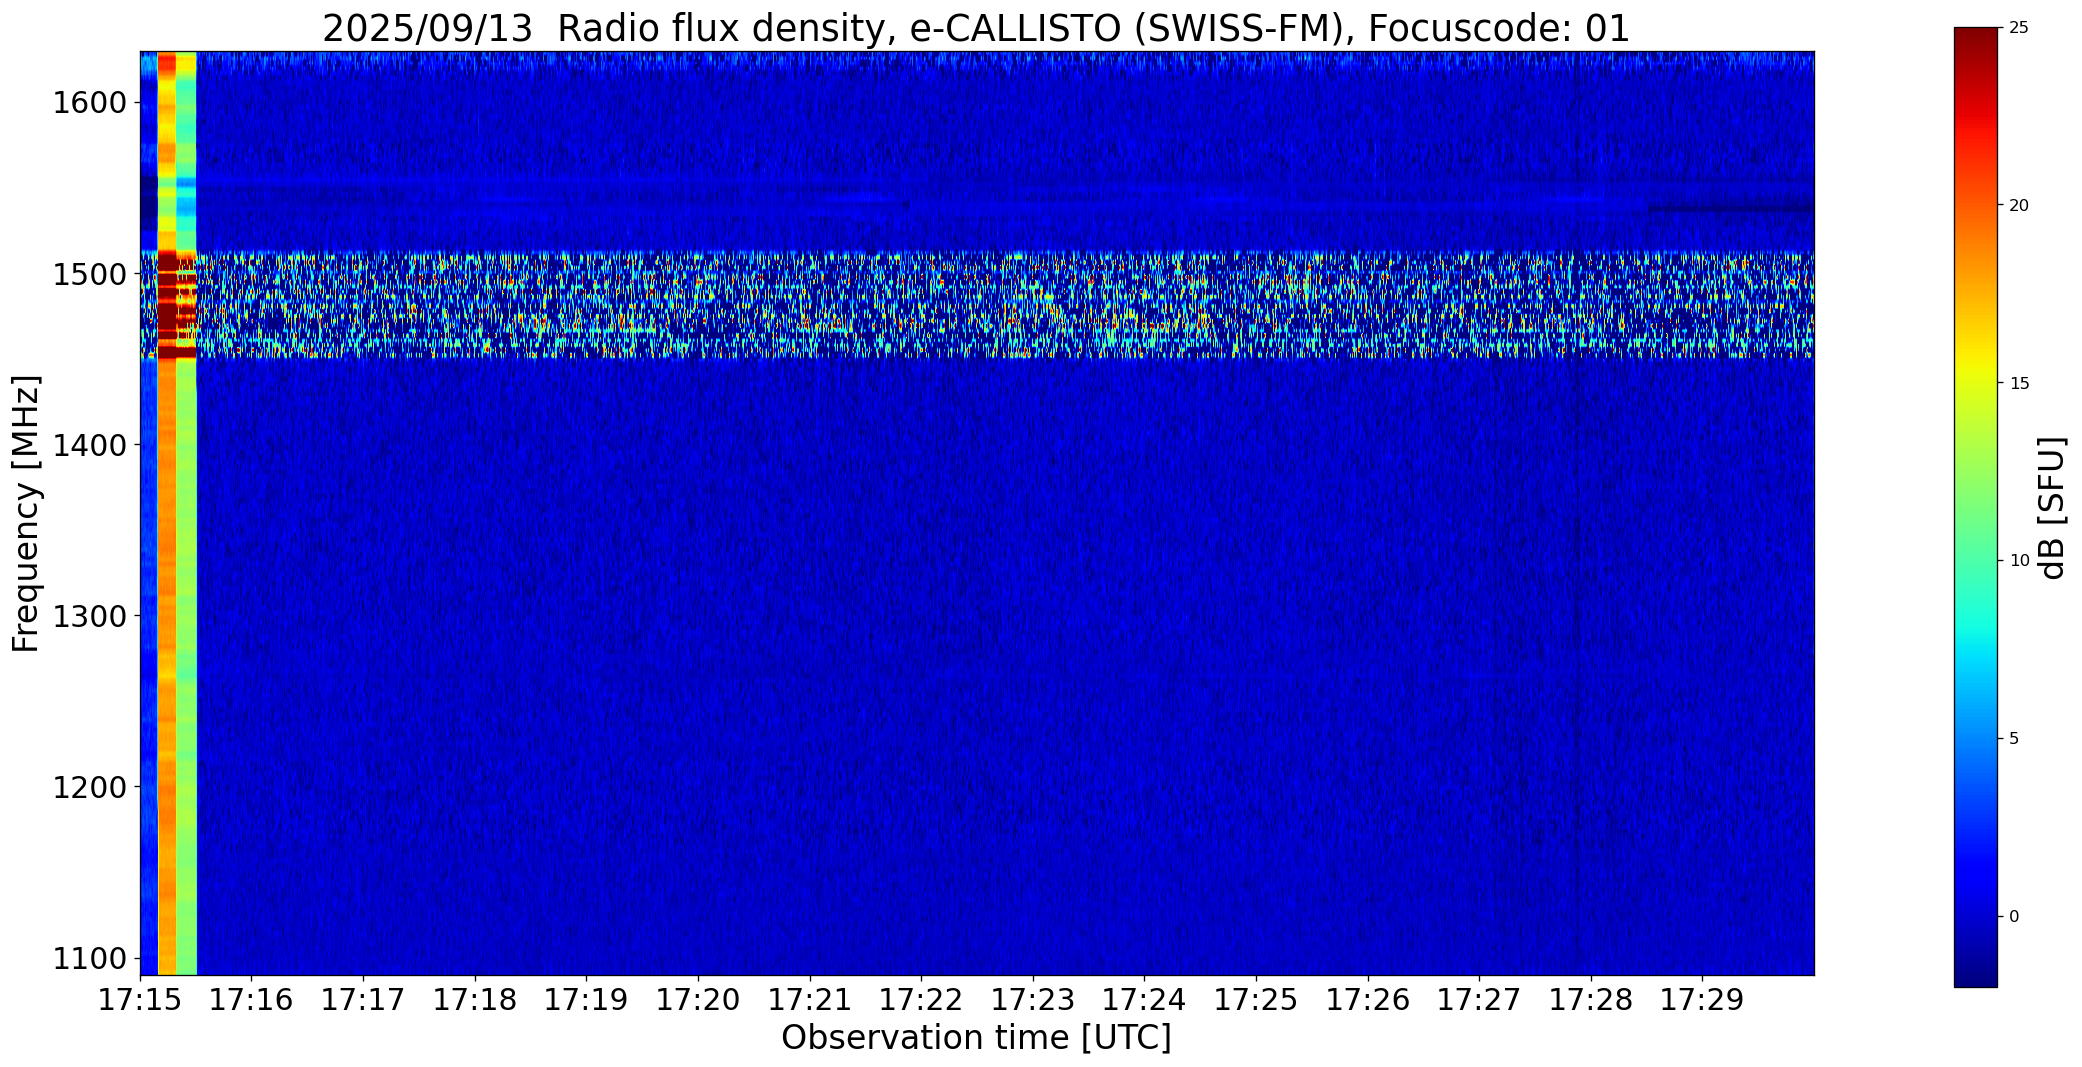Click the 17:29 time tick label
Viewport: 2082px width, 1067px height.
pos(1702,999)
